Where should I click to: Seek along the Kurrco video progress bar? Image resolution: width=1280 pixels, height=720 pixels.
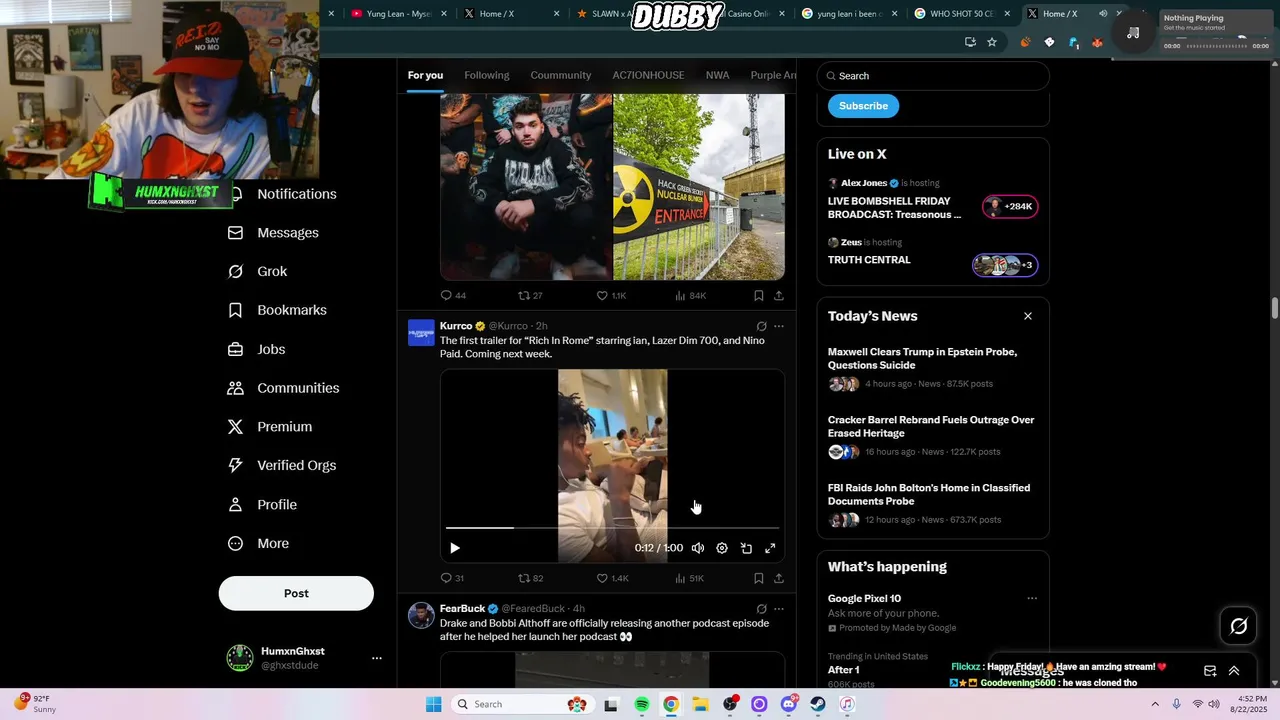point(612,527)
